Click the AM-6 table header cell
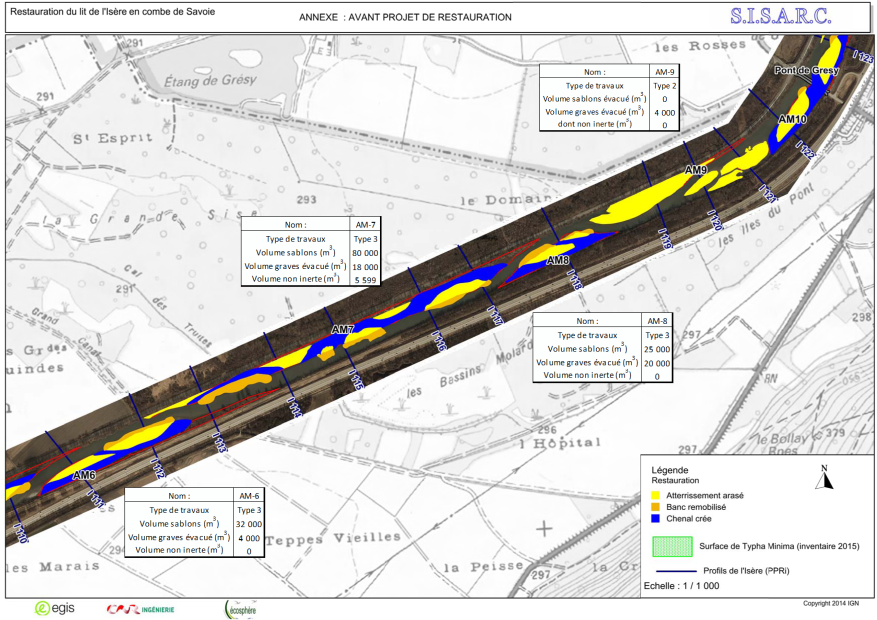Screen dimensions: 877x620 249,496
